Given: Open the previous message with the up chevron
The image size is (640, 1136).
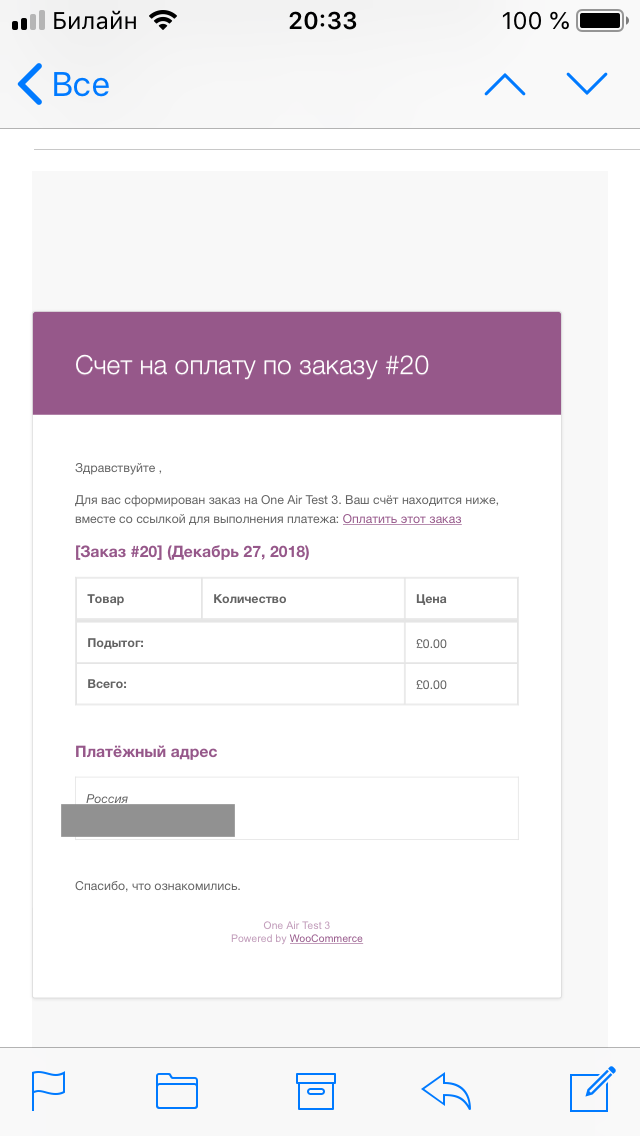Looking at the screenshot, I should pos(505,84).
